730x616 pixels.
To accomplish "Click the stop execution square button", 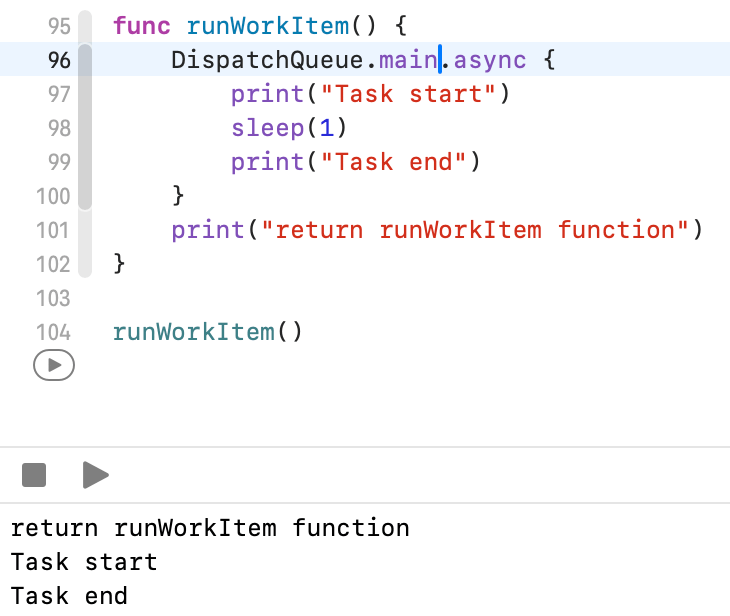I will [34, 475].
